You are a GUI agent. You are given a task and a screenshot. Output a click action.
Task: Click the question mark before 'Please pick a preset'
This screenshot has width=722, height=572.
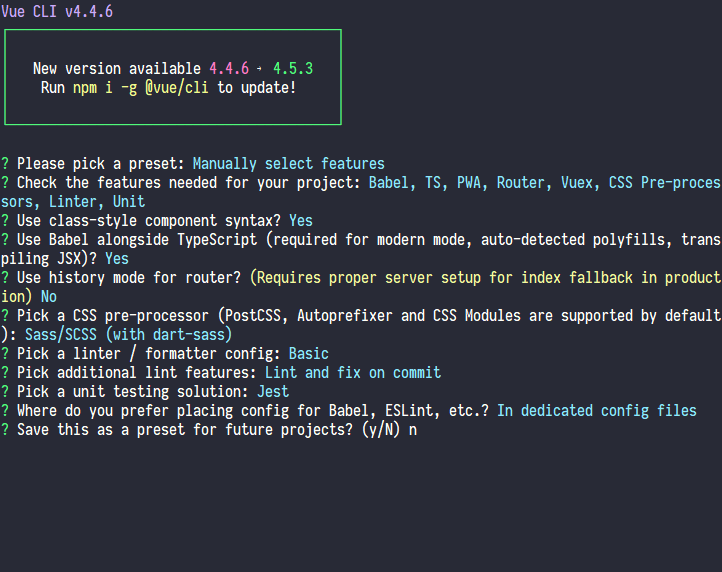pos(5,163)
